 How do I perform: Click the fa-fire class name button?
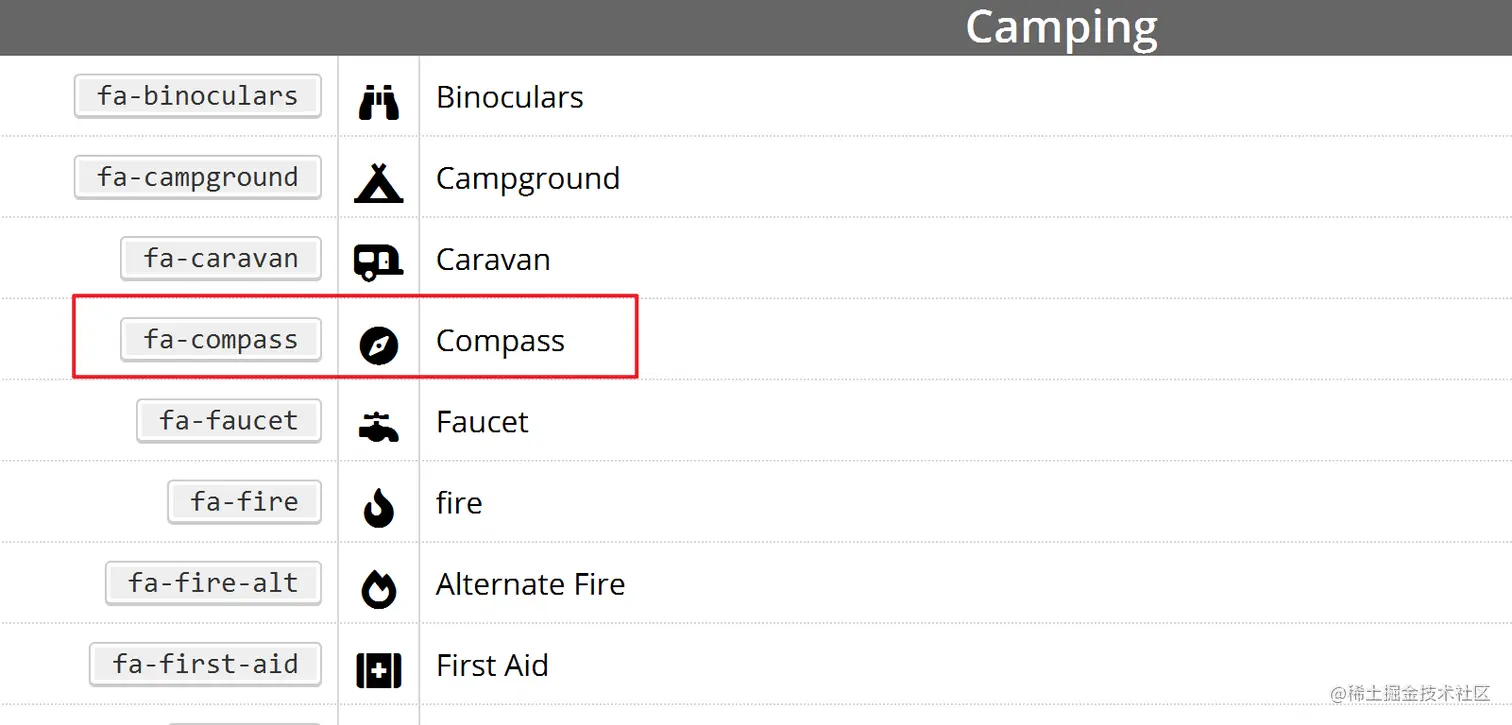pyautogui.click(x=245, y=501)
